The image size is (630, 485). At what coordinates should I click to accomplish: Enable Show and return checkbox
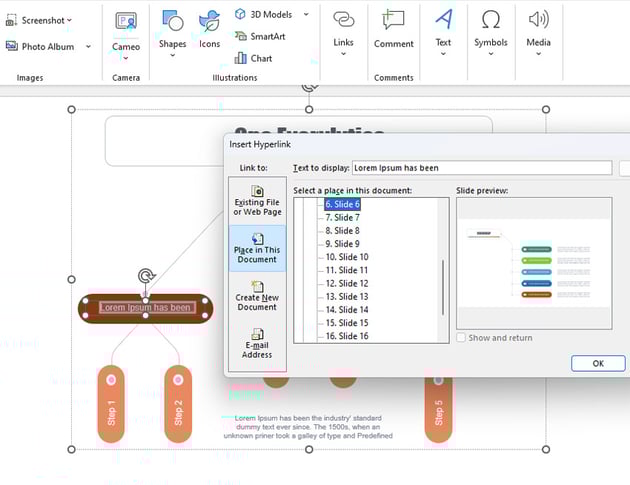coord(461,338)
